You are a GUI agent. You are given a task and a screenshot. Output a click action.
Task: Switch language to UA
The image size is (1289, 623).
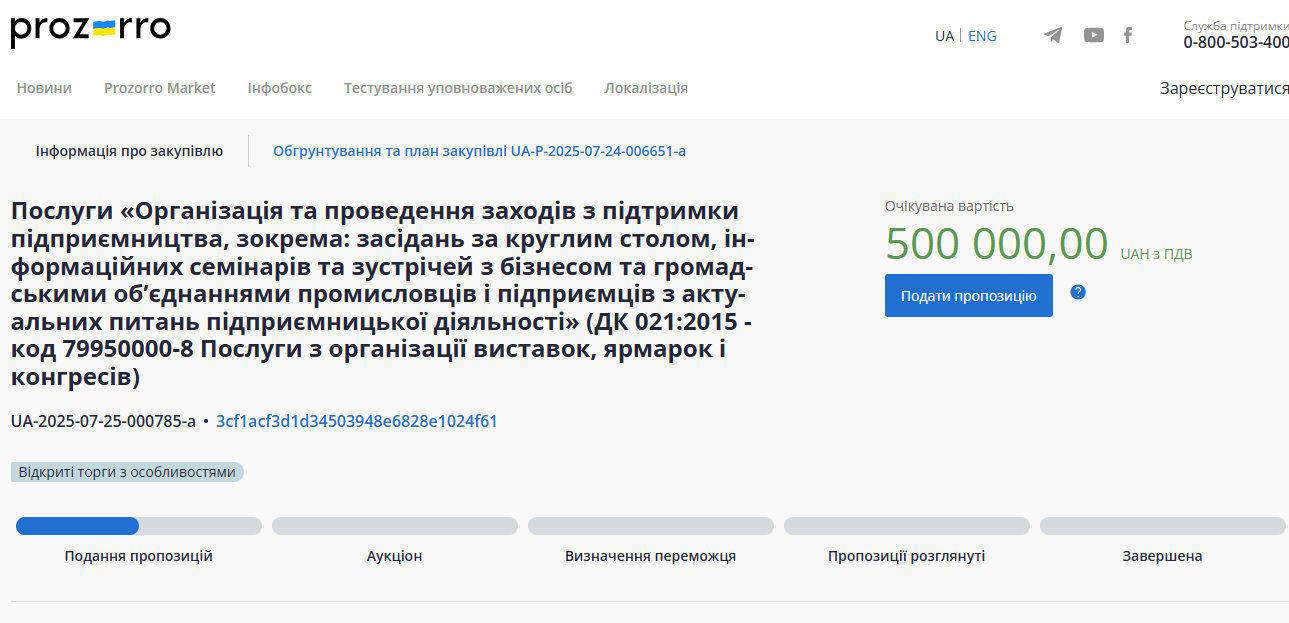point(944,36)
